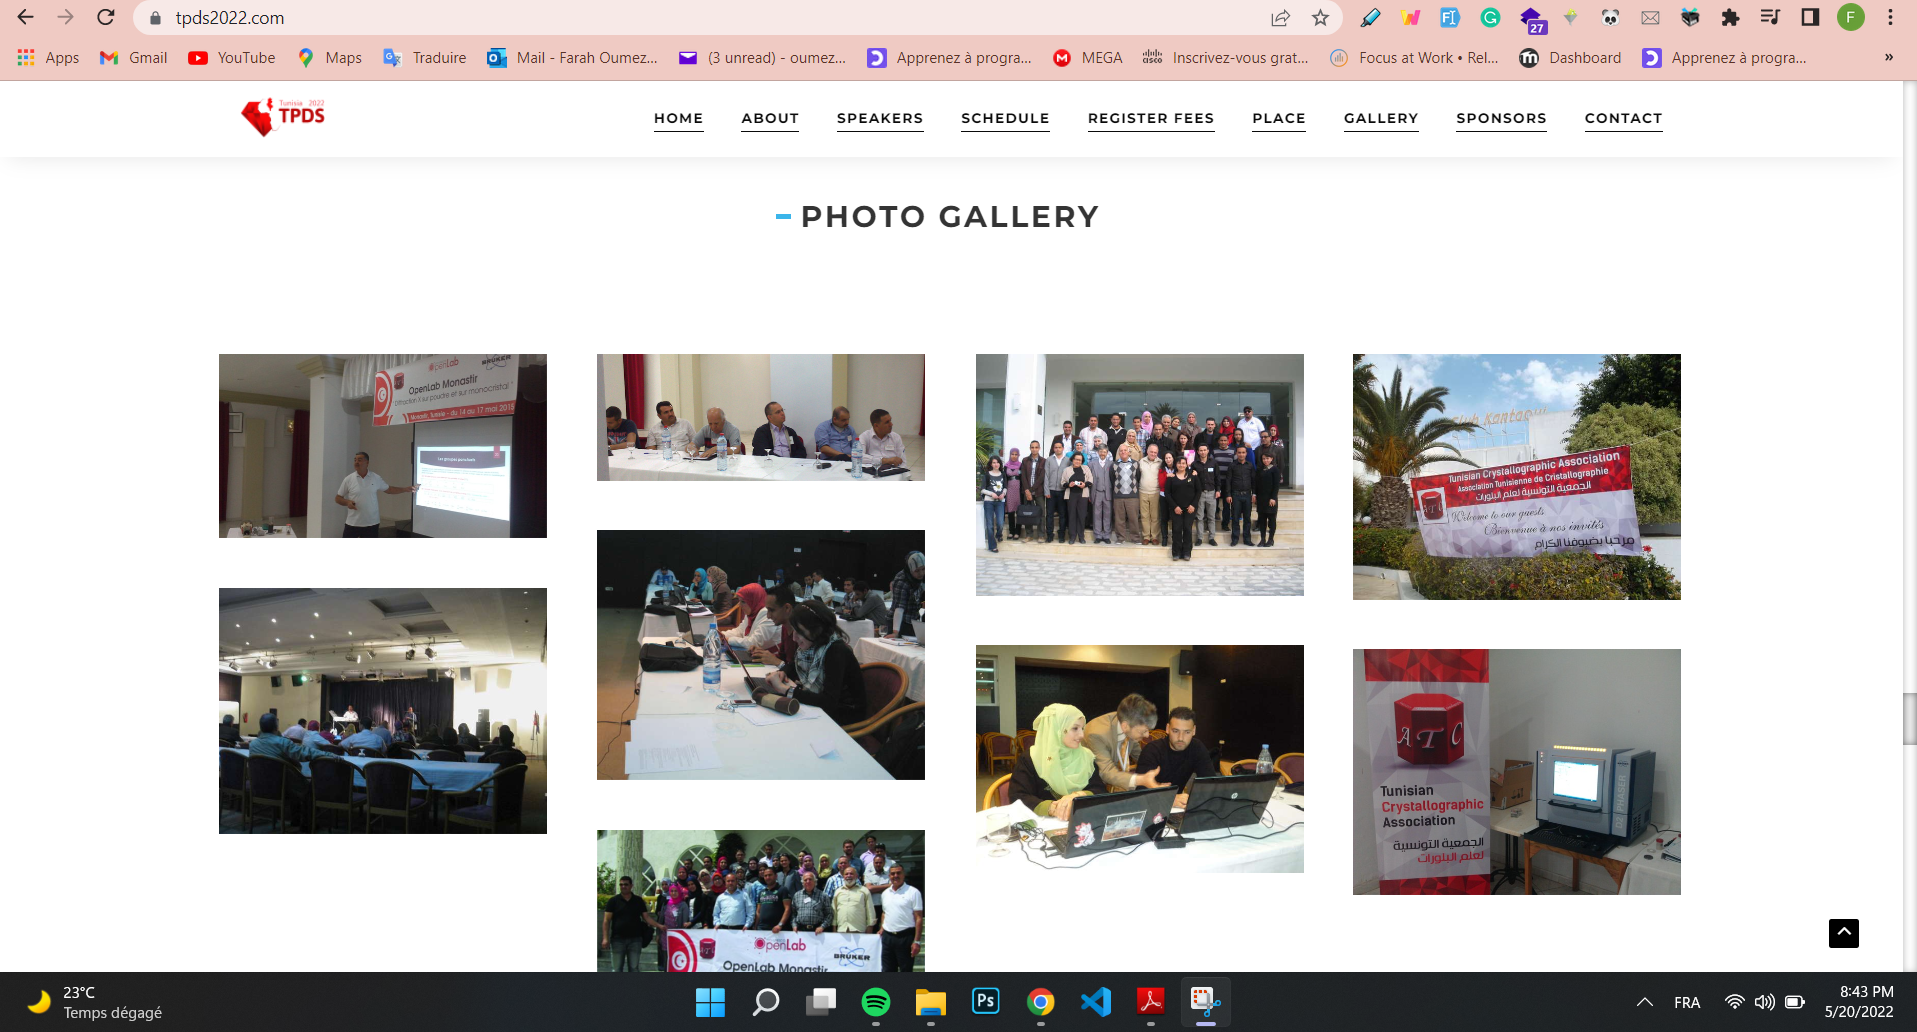Viewport: 1917px width, 1032px height.
Task: Open the group photo on building steps
Action: click(x=1139, y=475)
